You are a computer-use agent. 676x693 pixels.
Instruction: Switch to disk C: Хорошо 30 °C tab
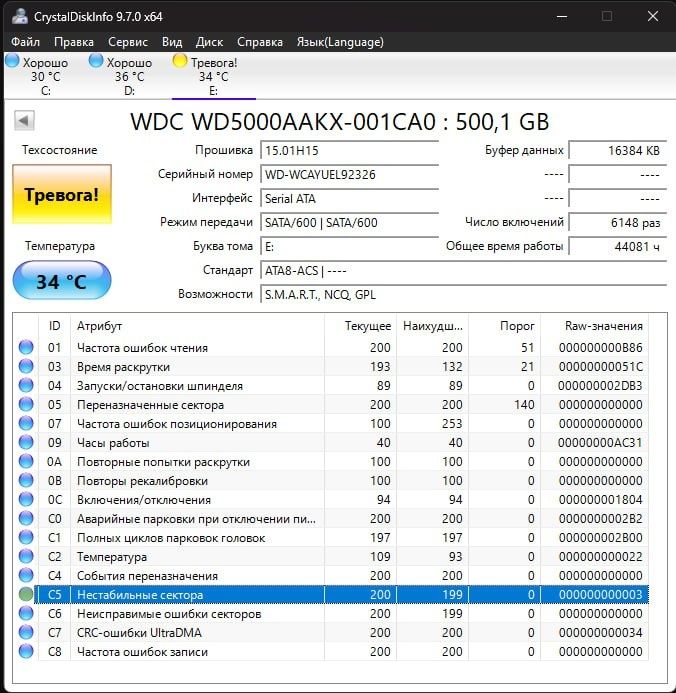46,76
